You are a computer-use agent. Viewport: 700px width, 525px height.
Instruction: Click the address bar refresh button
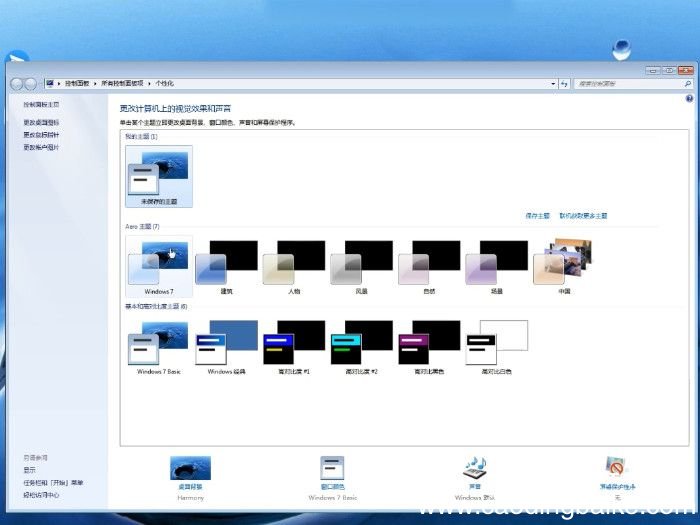point(564,83)
